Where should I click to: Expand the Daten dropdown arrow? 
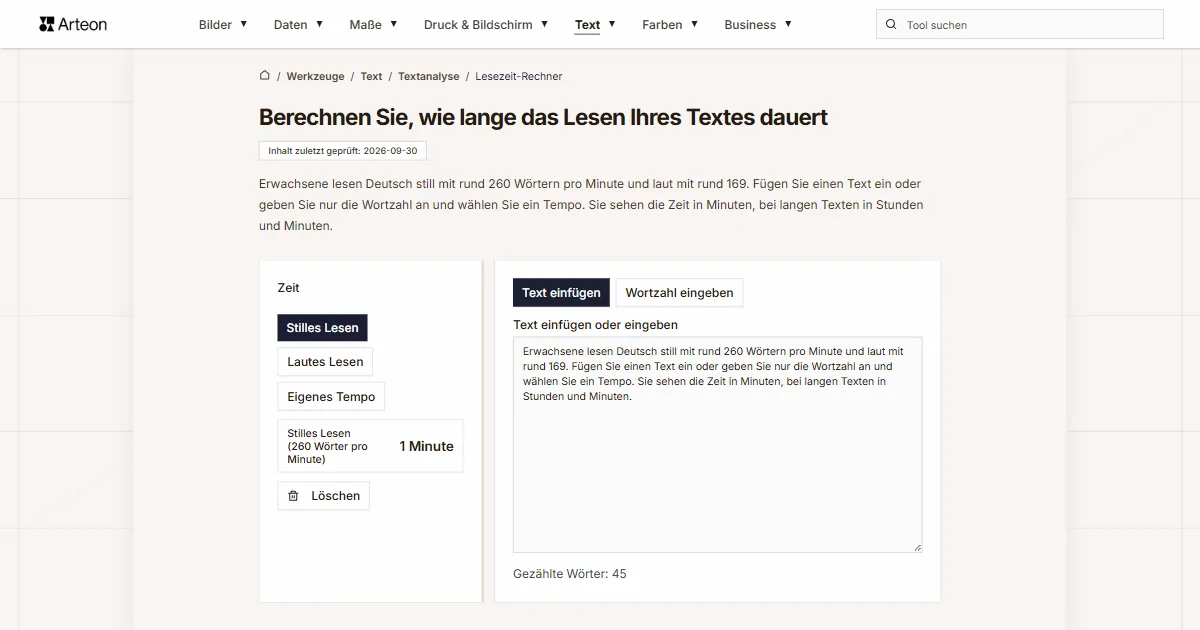pos(319,24)
